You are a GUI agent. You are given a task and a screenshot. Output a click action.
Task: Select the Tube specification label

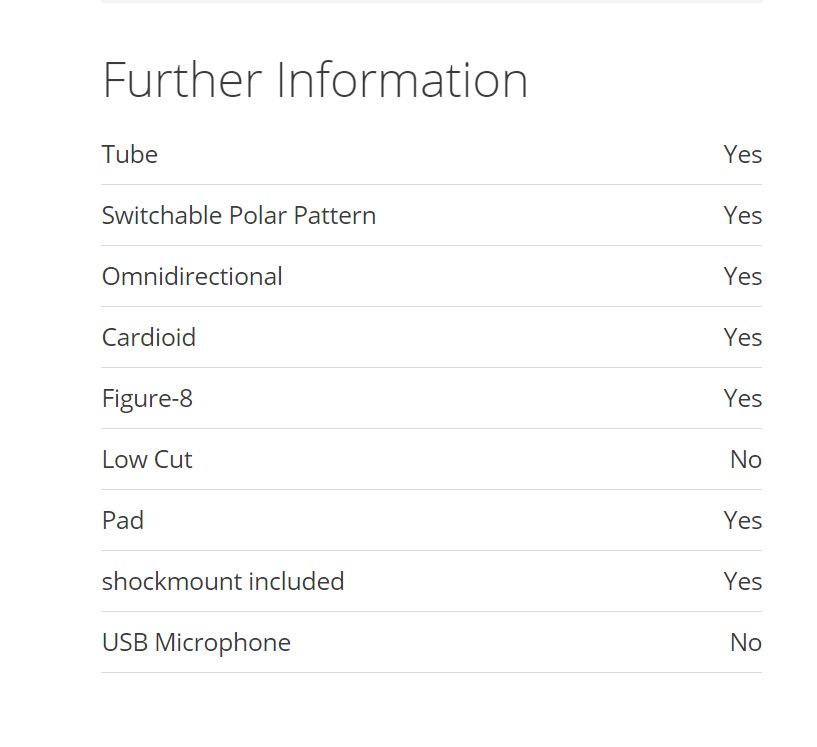coord(130,154)
